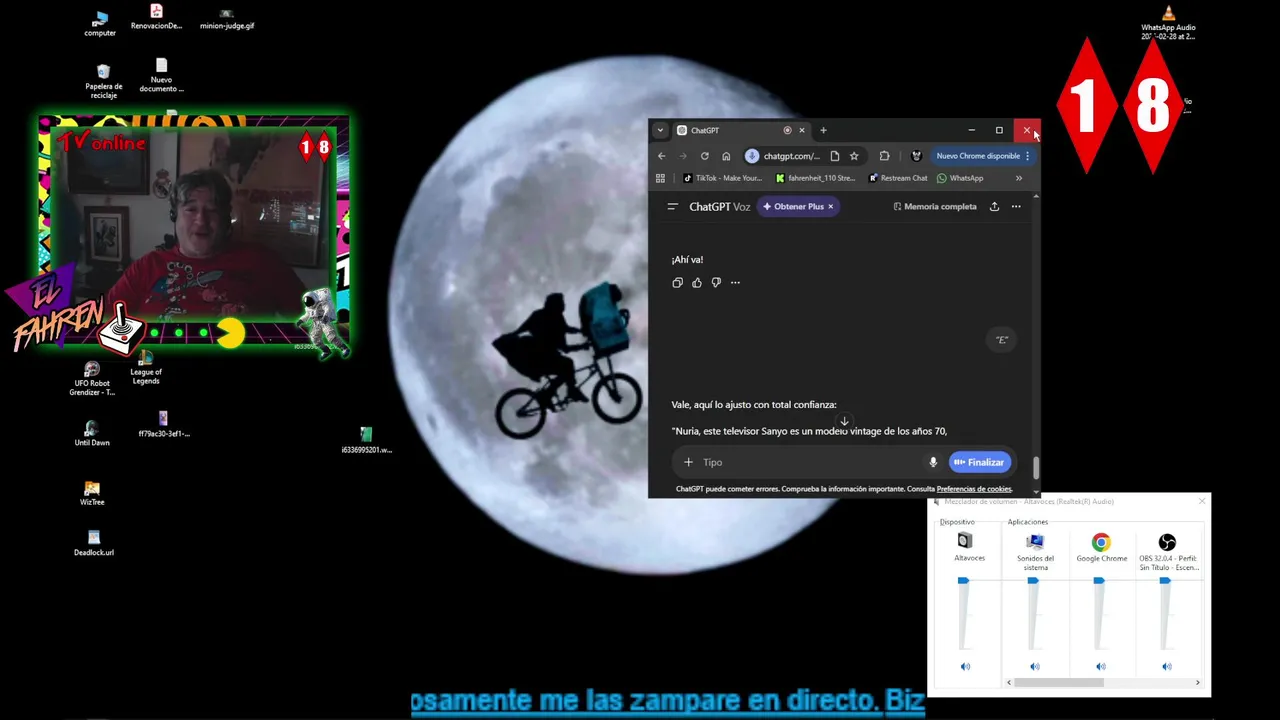Mute Altavoces in volume mixer
Screen dimensions: 1280x720
[x=965, y=667]
